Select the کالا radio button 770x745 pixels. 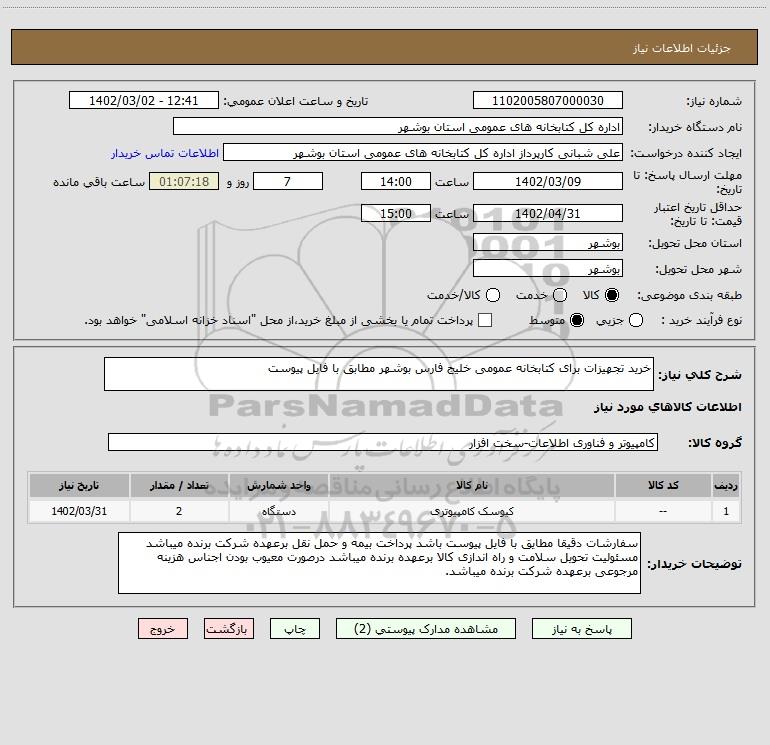(x=612, y=295)
